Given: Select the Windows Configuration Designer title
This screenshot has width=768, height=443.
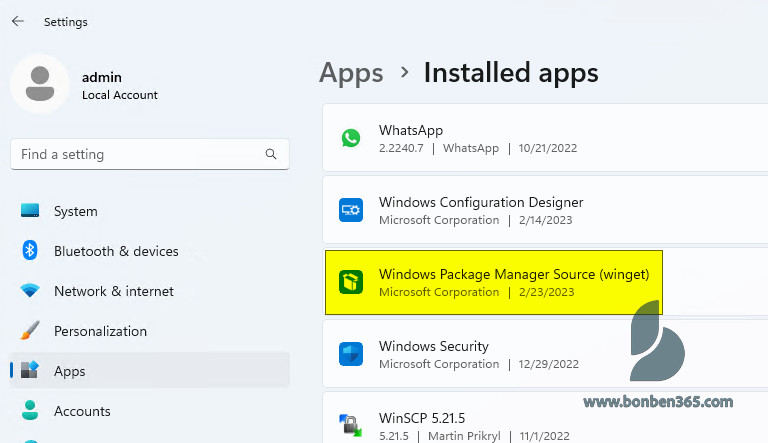Looking at the screenshot, I should coord(481,202).
